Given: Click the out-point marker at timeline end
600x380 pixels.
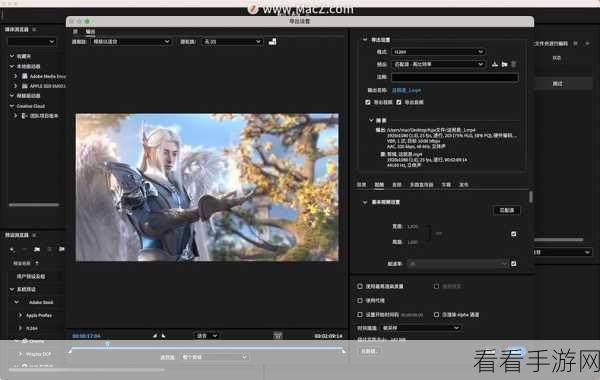Looking at the screenshot, I should click(343, 351).
